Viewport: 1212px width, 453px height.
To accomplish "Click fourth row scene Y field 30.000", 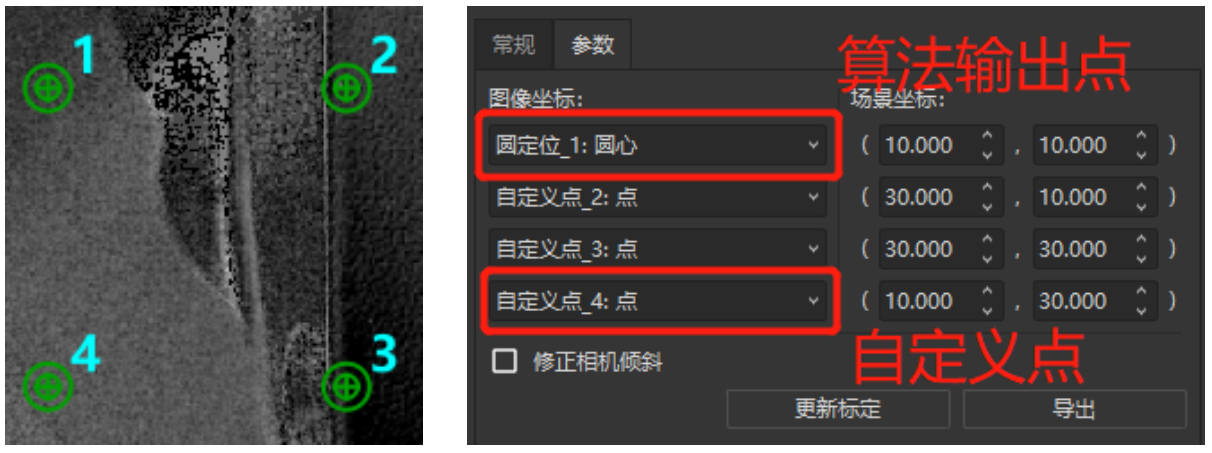I will 1083,301.
